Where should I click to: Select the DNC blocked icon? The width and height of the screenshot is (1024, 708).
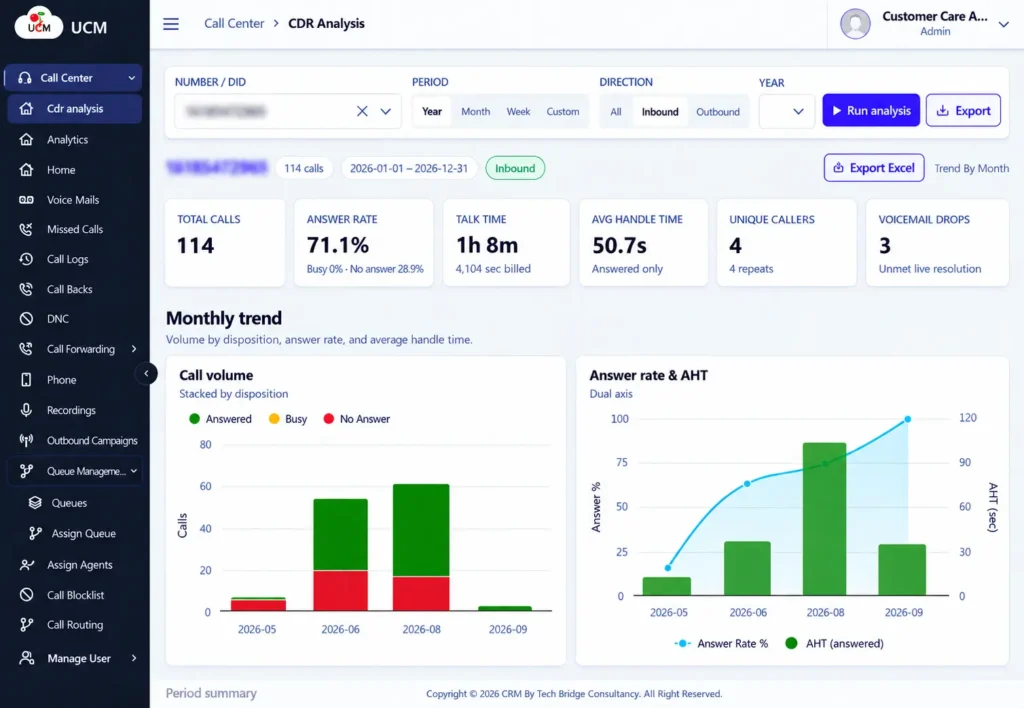point(26,319)
